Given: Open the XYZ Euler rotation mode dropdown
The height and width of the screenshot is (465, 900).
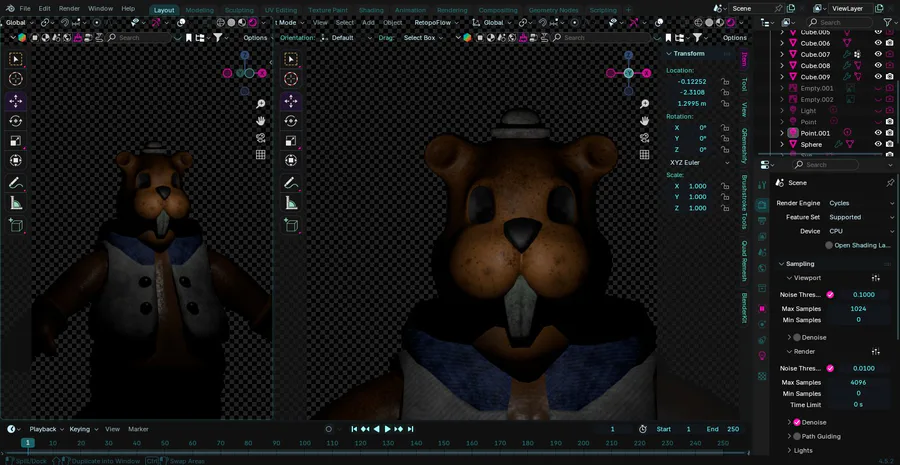Looking at the screenshot, I should pos(699,162).
